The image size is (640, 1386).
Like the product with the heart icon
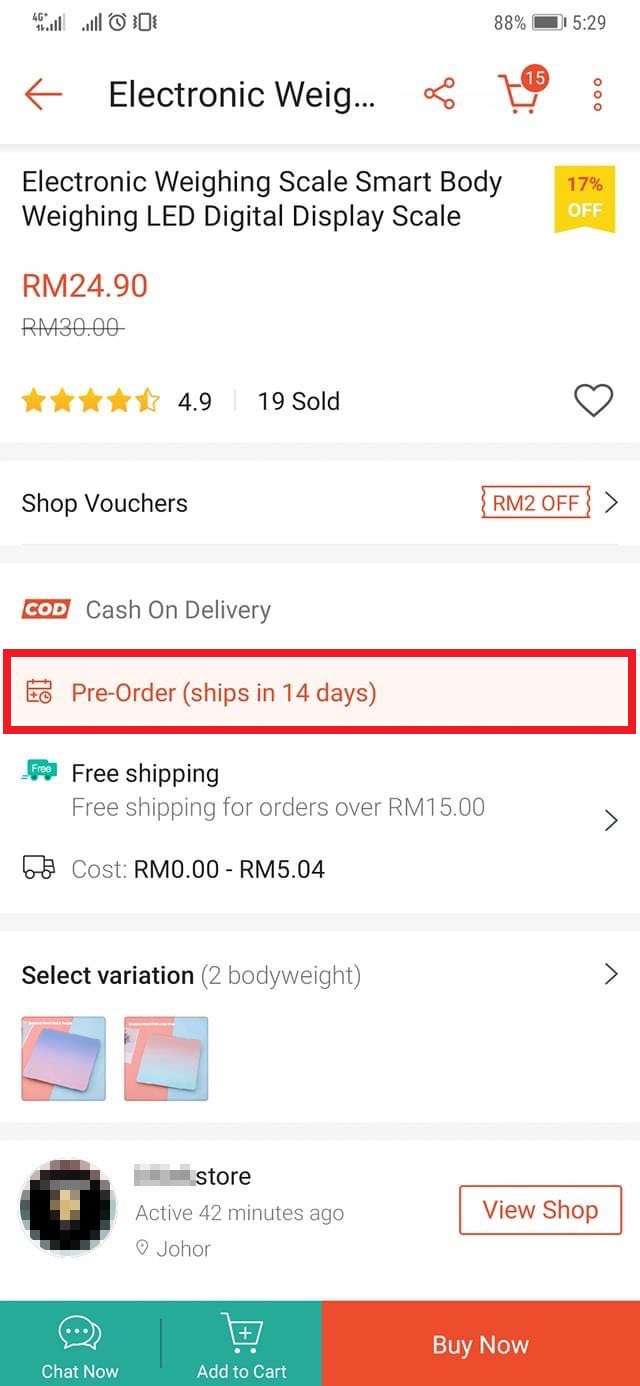pyautogui.click(x=593, y=401)
